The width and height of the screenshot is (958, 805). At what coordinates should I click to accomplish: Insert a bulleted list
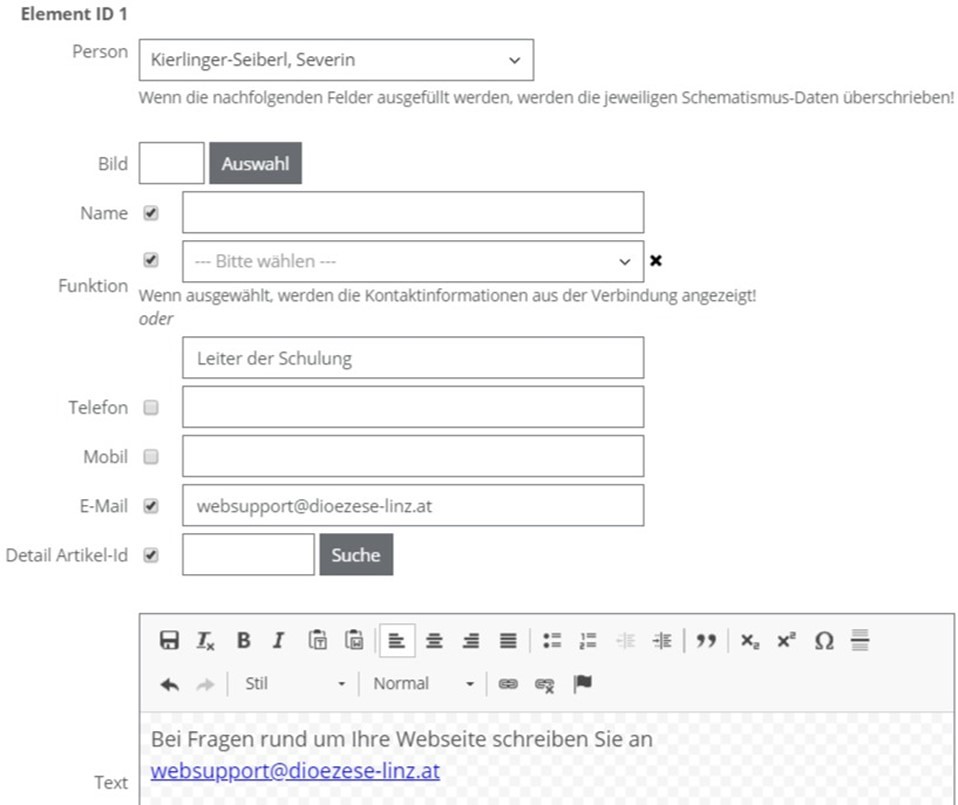pos(552,641)
